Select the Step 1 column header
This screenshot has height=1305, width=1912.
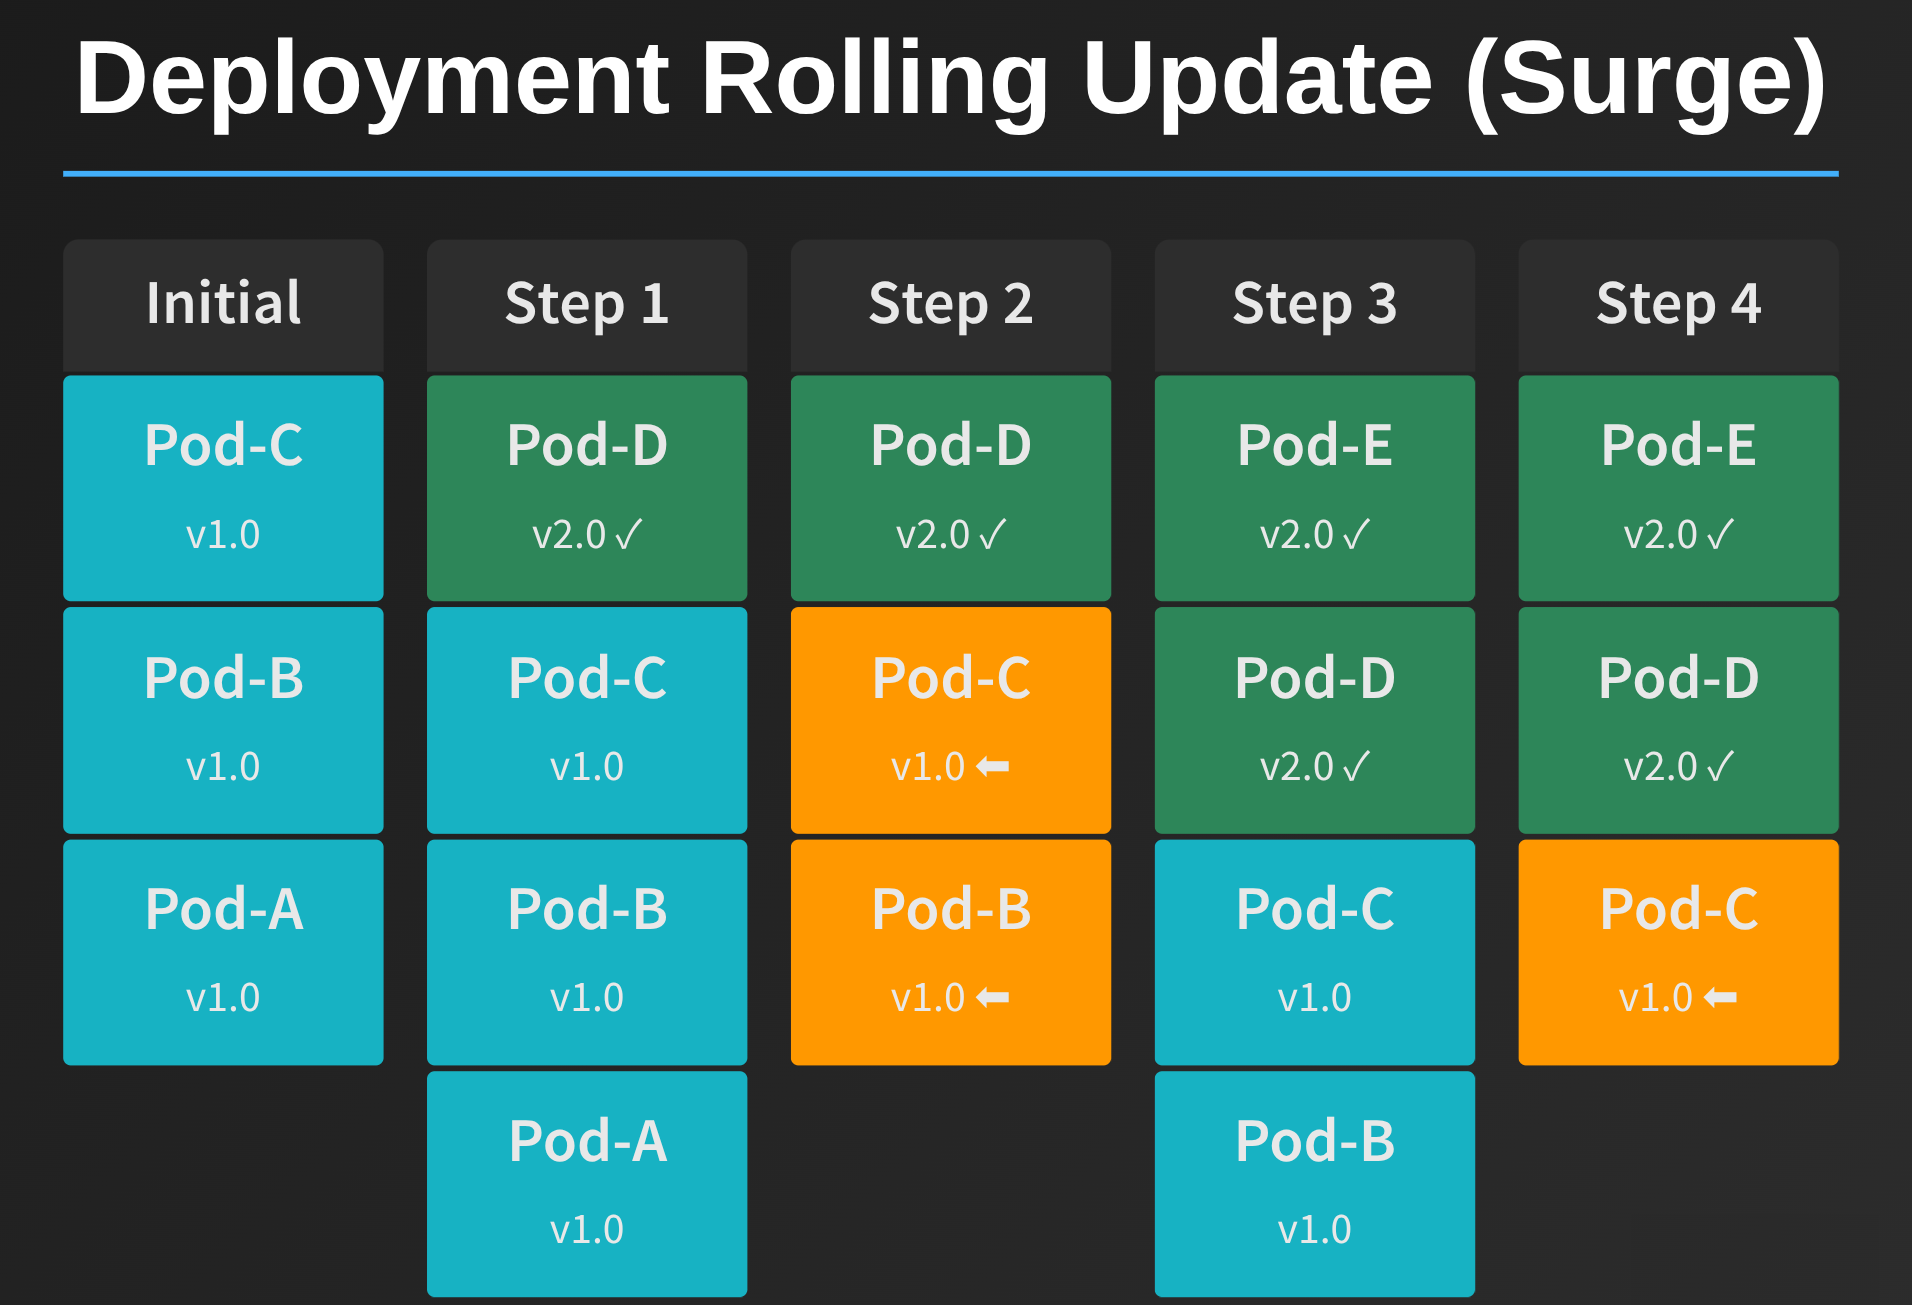point(587,304)
